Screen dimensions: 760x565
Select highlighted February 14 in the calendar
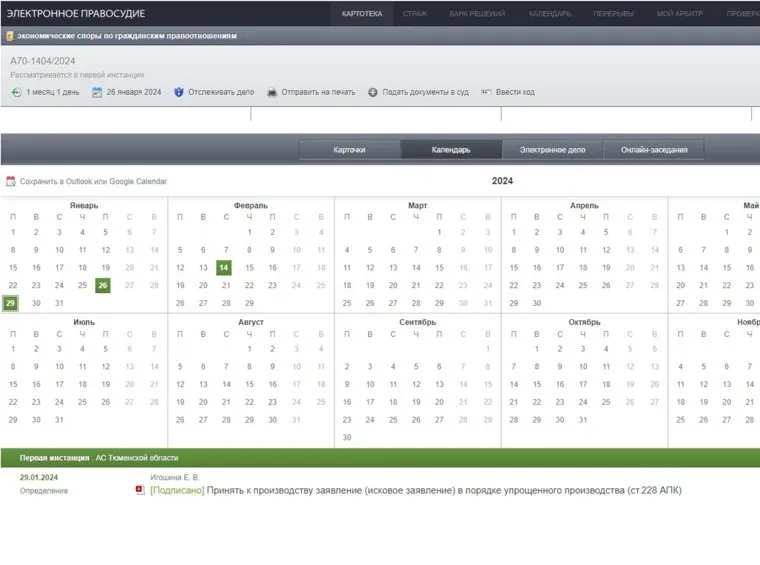224,267
